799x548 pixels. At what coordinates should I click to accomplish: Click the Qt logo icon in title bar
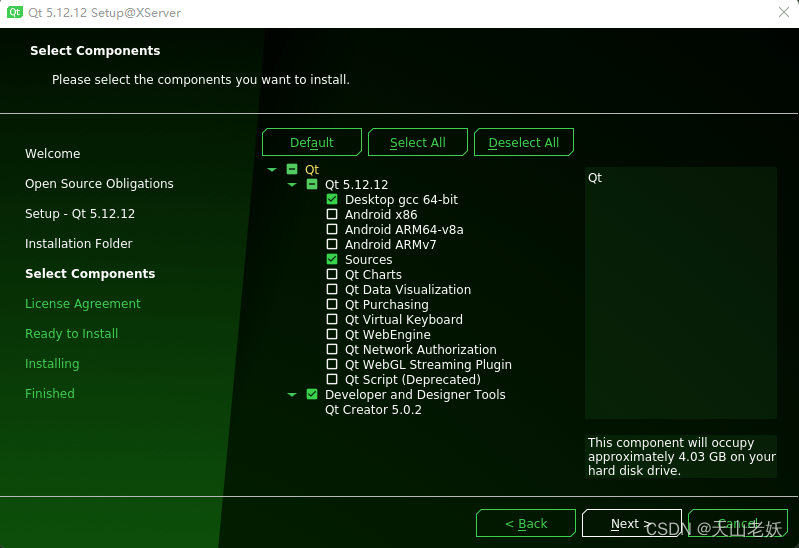coord(15,12)
